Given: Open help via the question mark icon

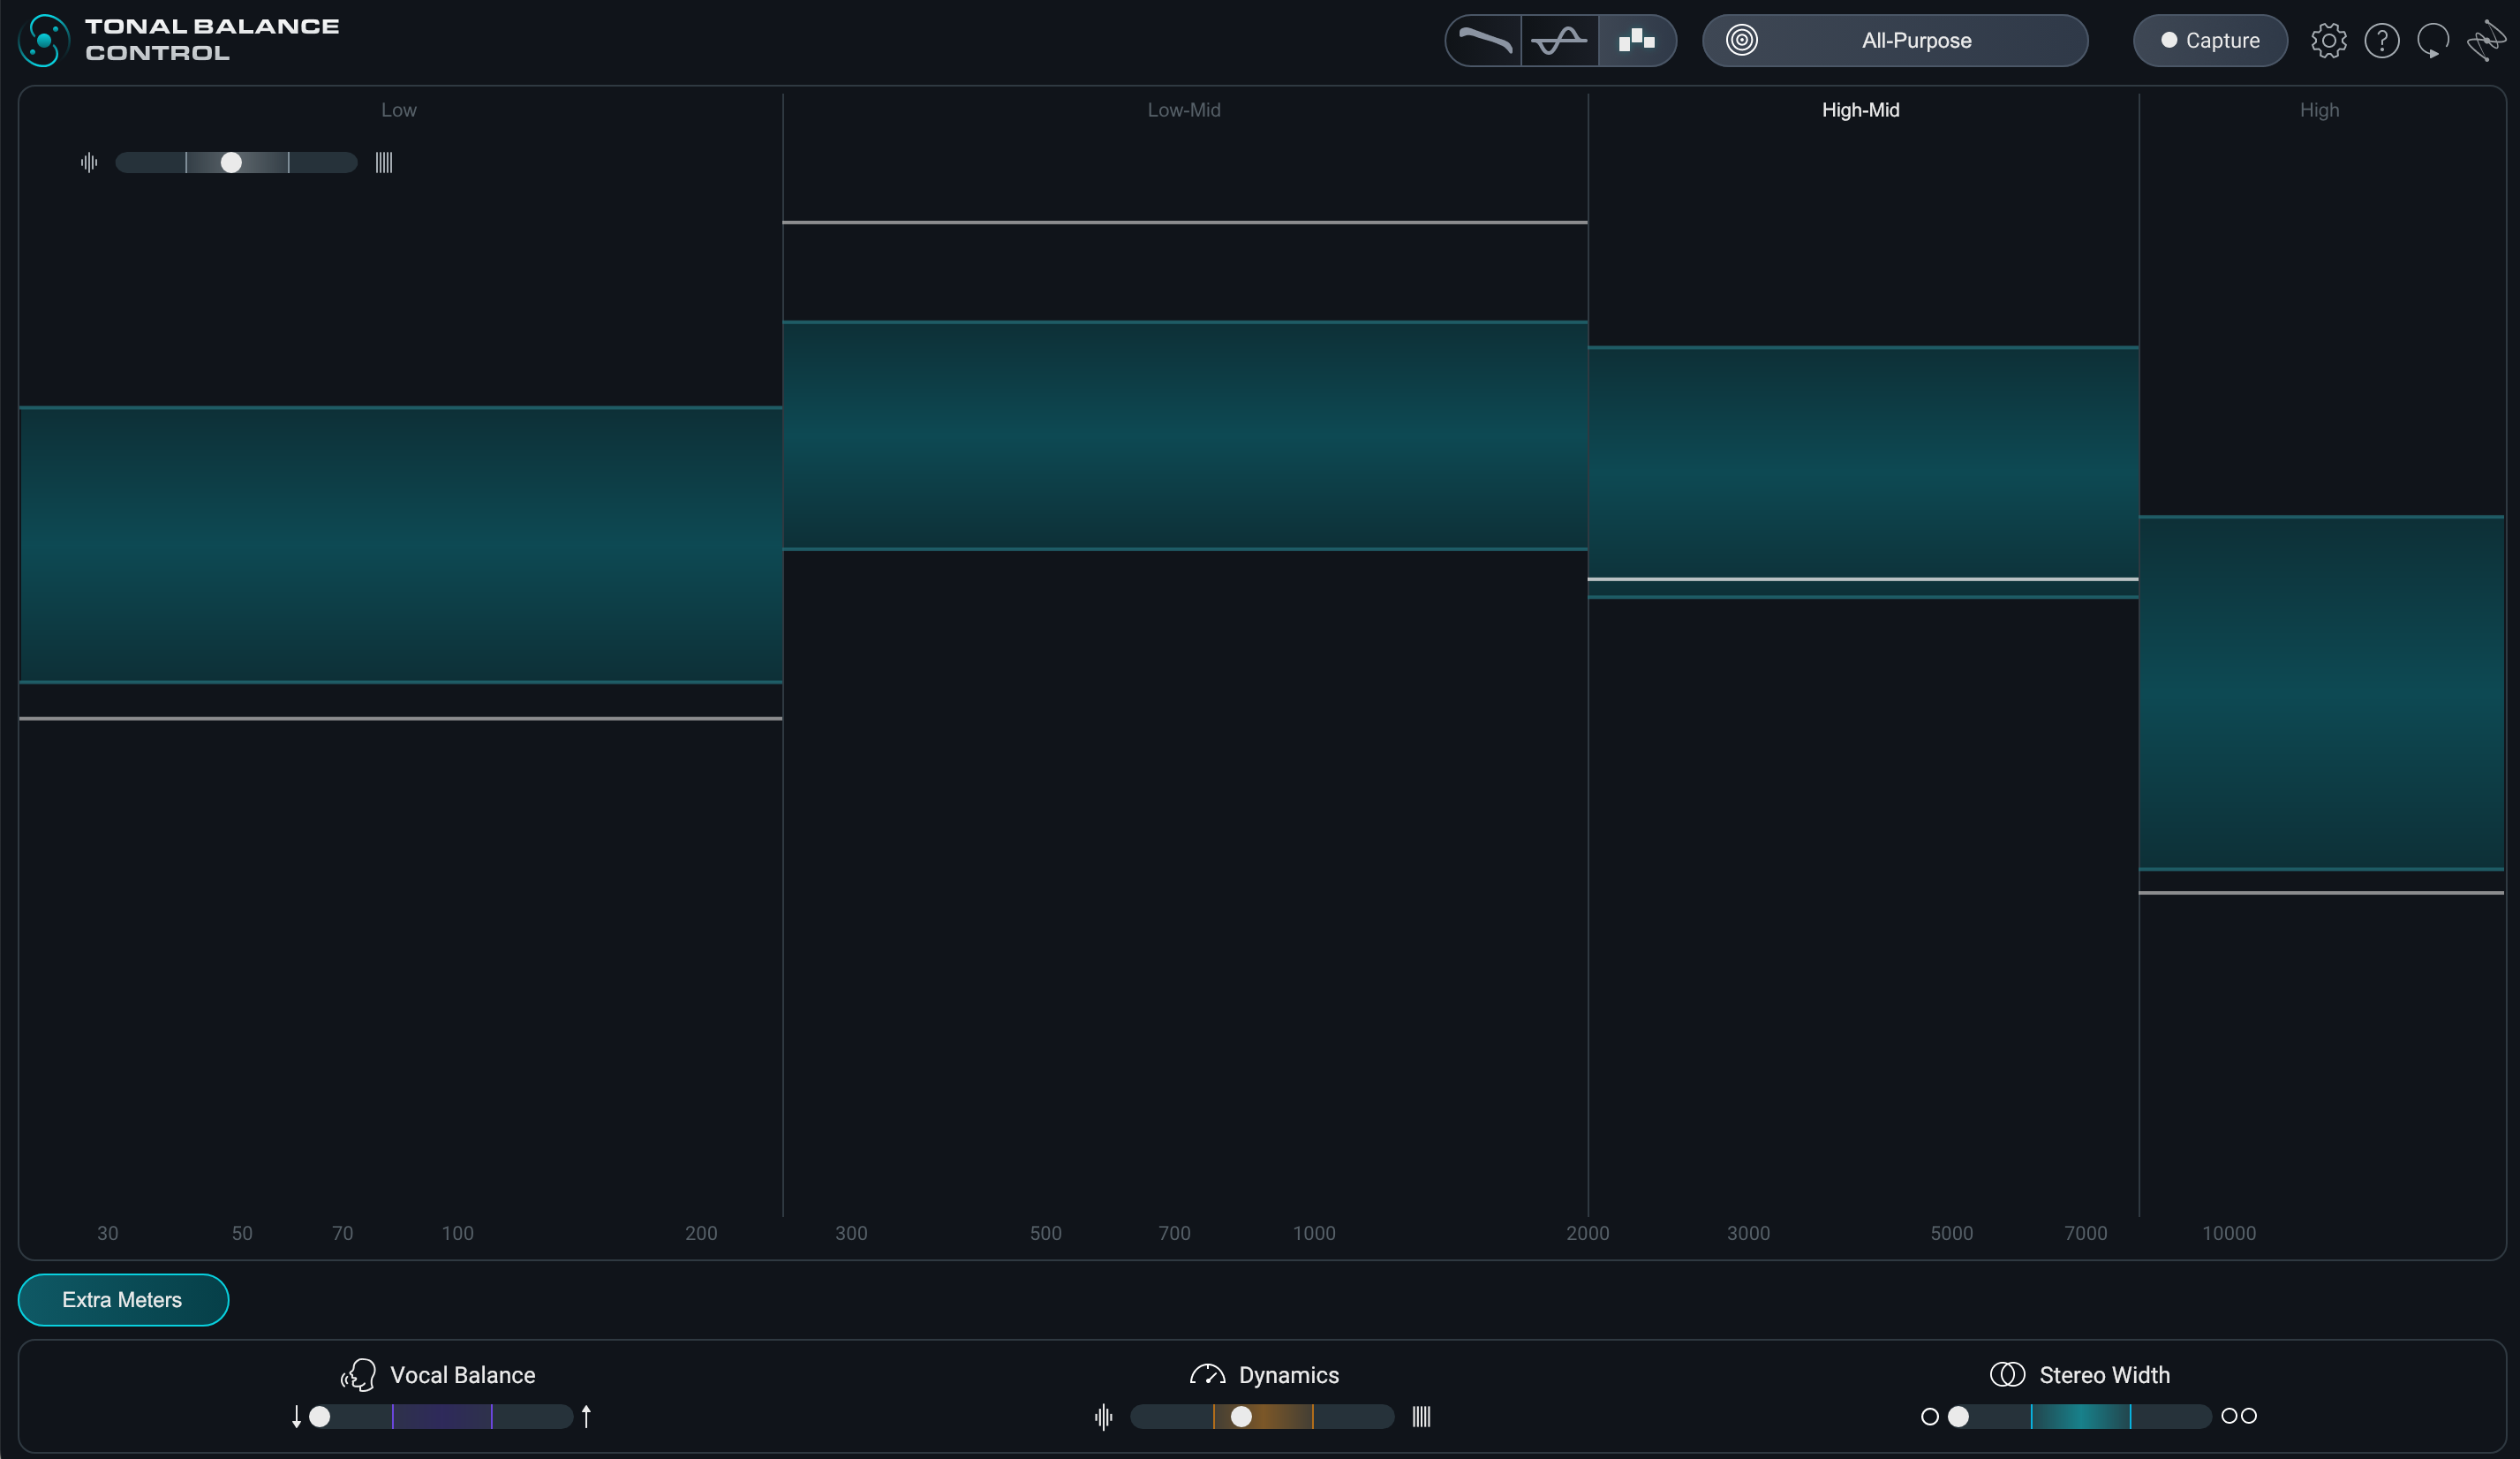Looking at the screenshot, I should 2381,41.
